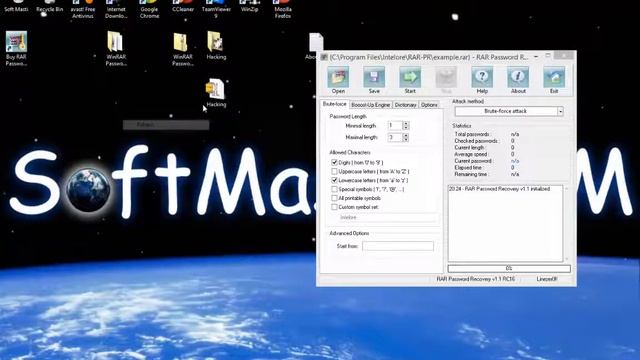The height and width of the screenshot is (360, 640).
Task: Switch to the Booost-Up Engine tab
Action: [371, 105]
